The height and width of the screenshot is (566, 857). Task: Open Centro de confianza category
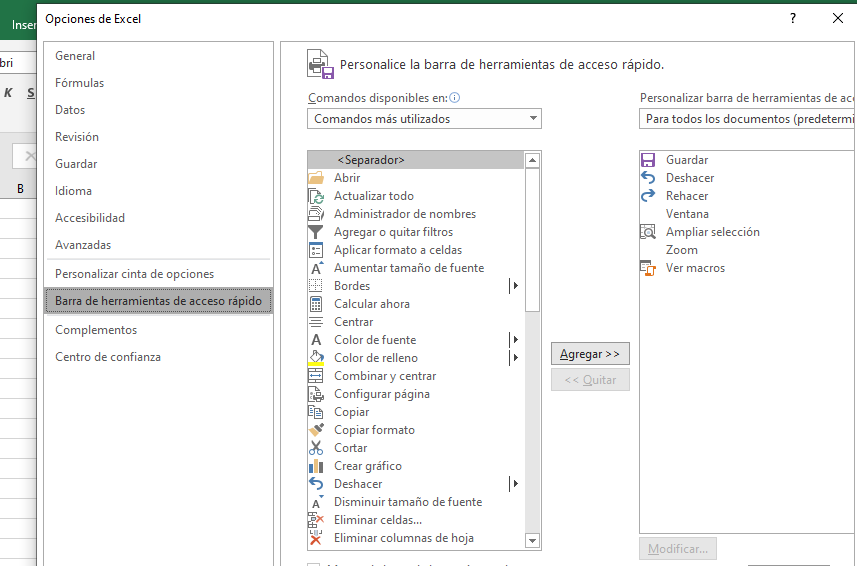point(108,357)
